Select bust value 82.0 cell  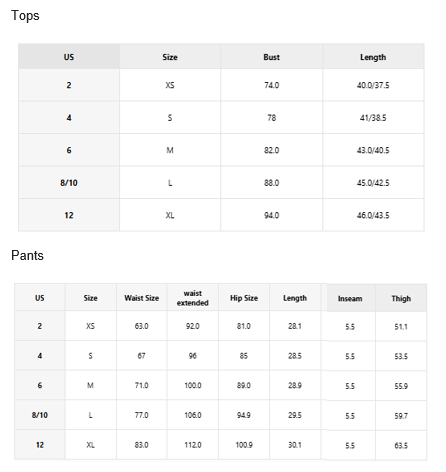[272, 150]
